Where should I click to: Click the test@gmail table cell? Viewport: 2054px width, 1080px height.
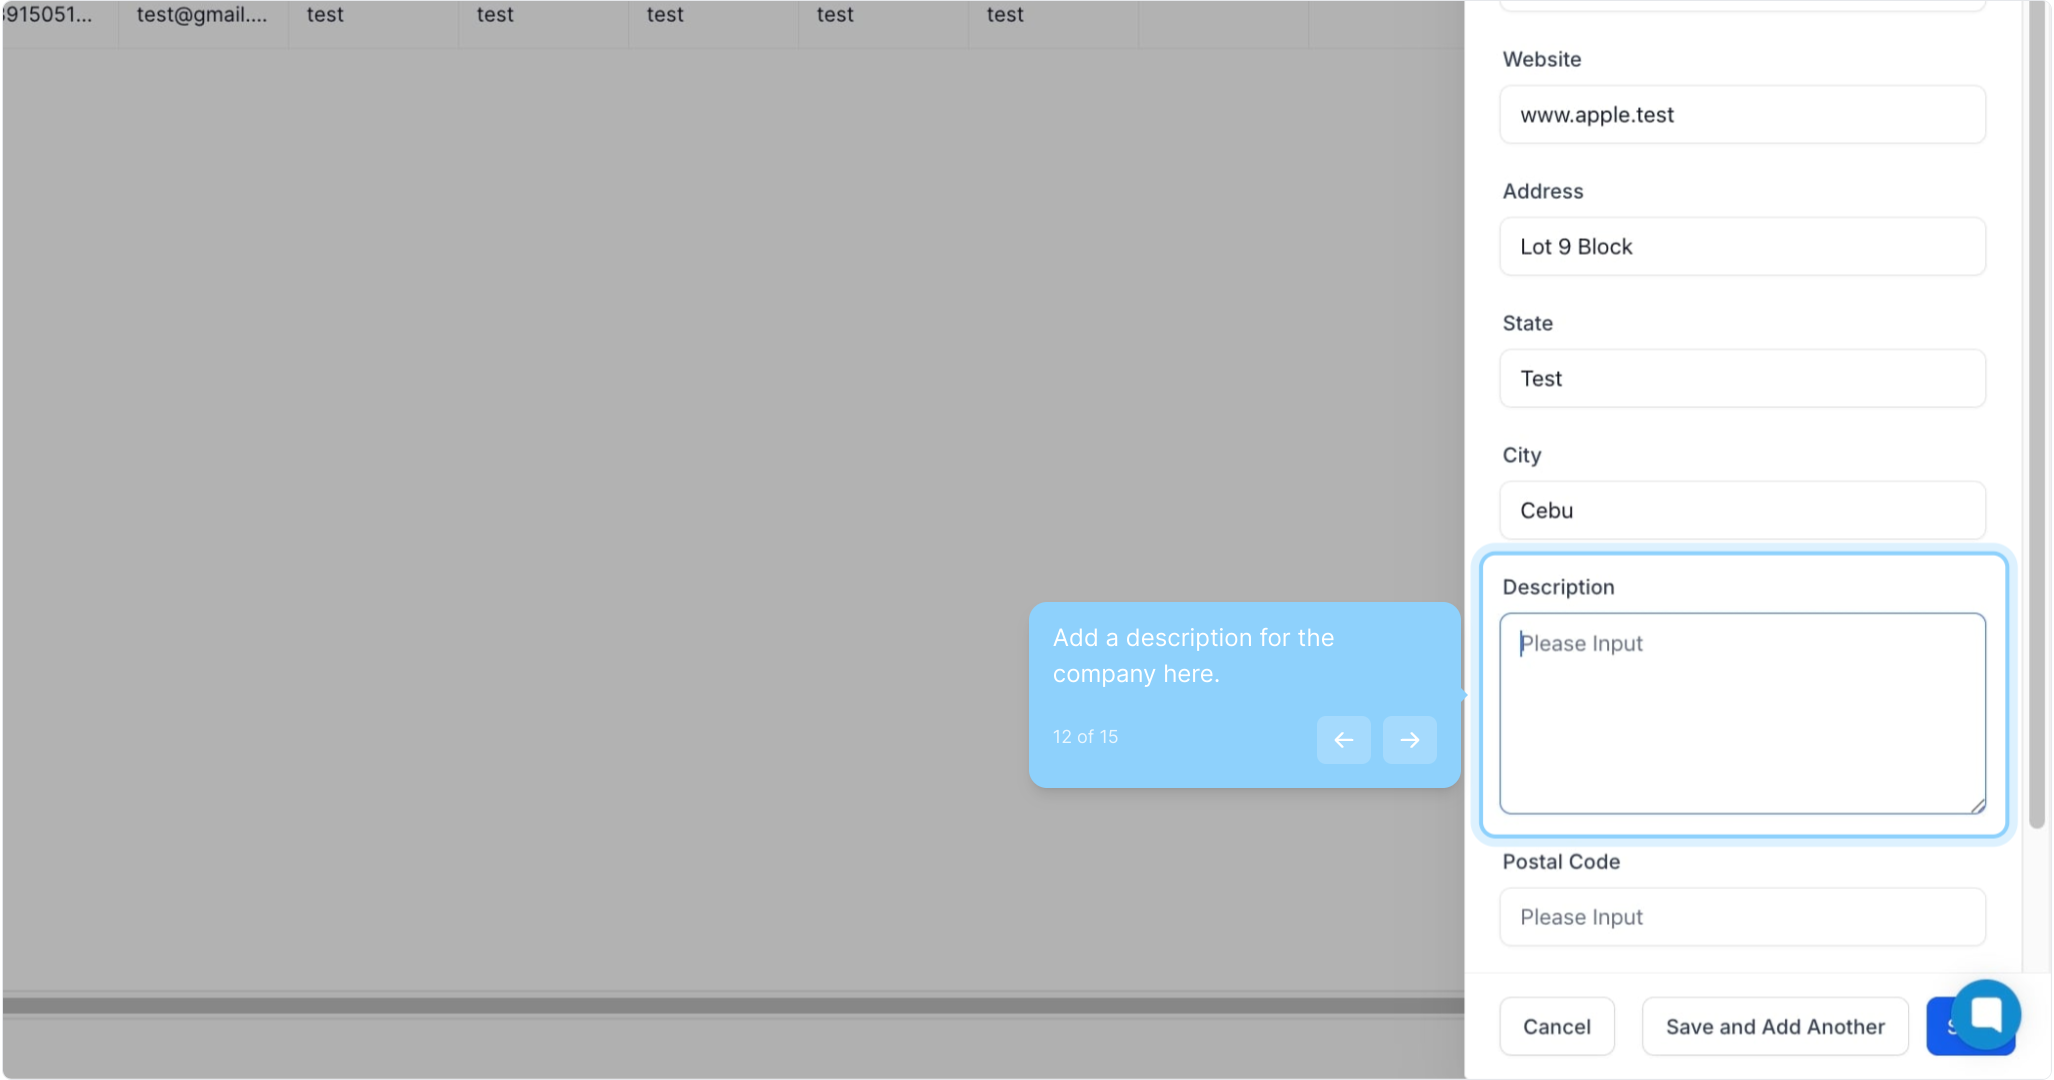202,15
